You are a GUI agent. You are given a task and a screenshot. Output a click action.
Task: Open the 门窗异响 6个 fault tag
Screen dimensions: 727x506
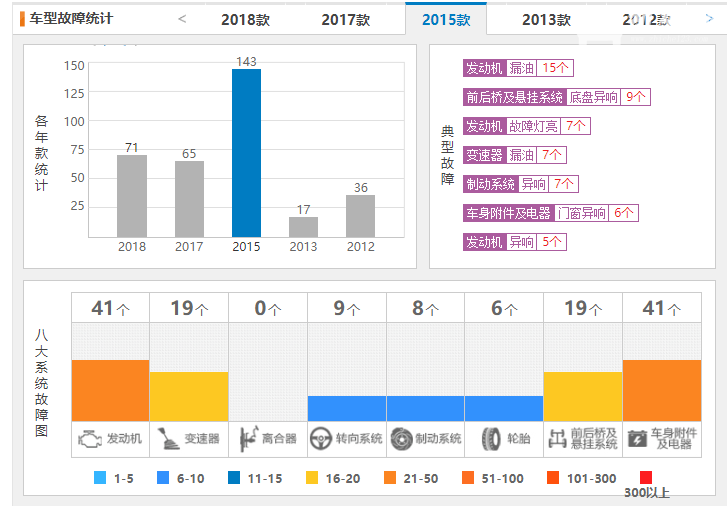tap(551, 213)
